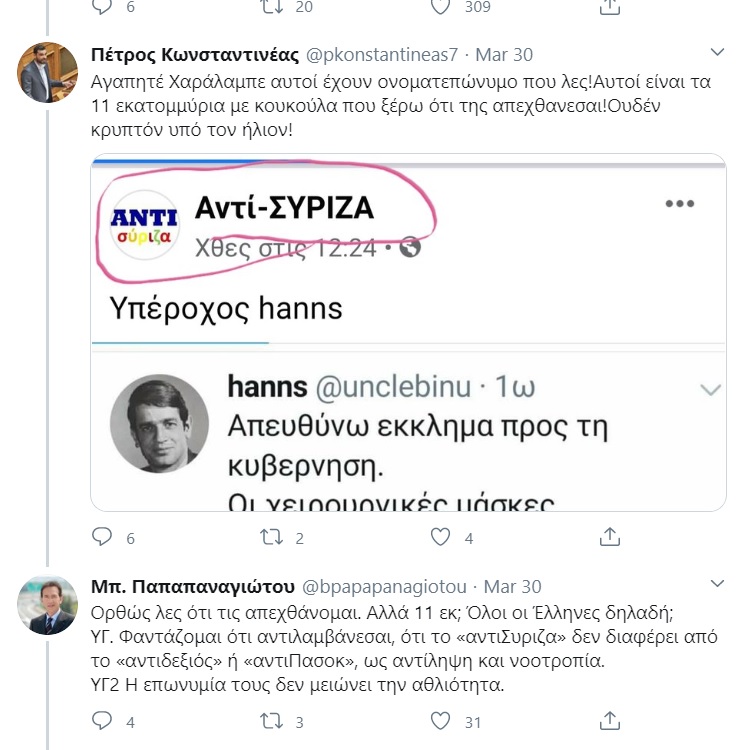Share Πέτρος Κωνσταντινέας's tweet

pyautogui.click(x=608, y=538)
